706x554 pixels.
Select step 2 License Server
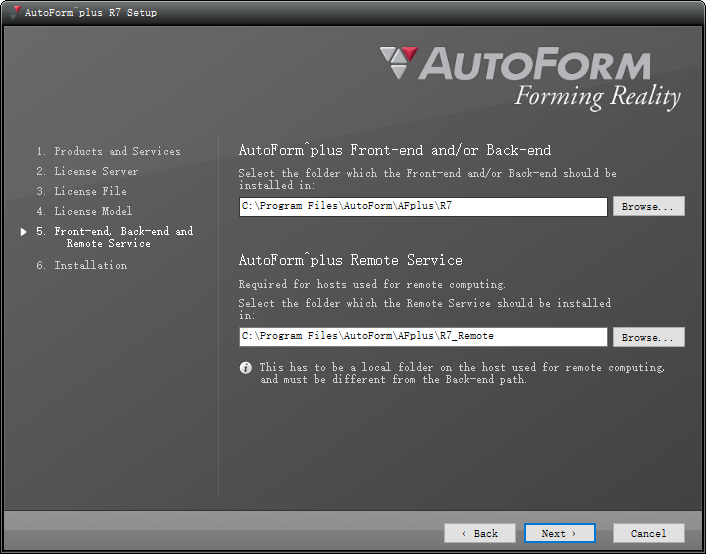point(87,171)
